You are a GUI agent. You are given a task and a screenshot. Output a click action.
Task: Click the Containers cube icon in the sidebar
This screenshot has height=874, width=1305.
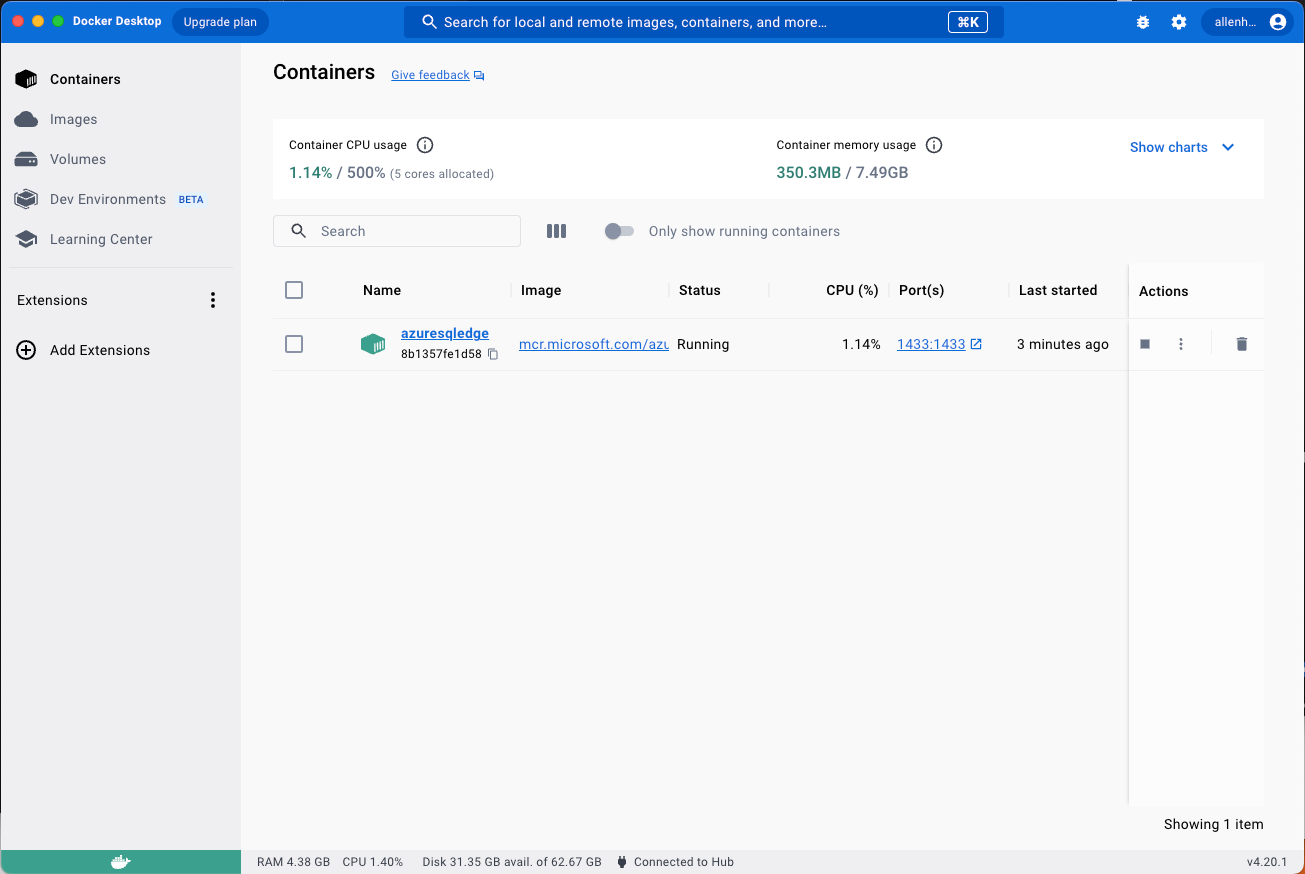coord(26,79)
